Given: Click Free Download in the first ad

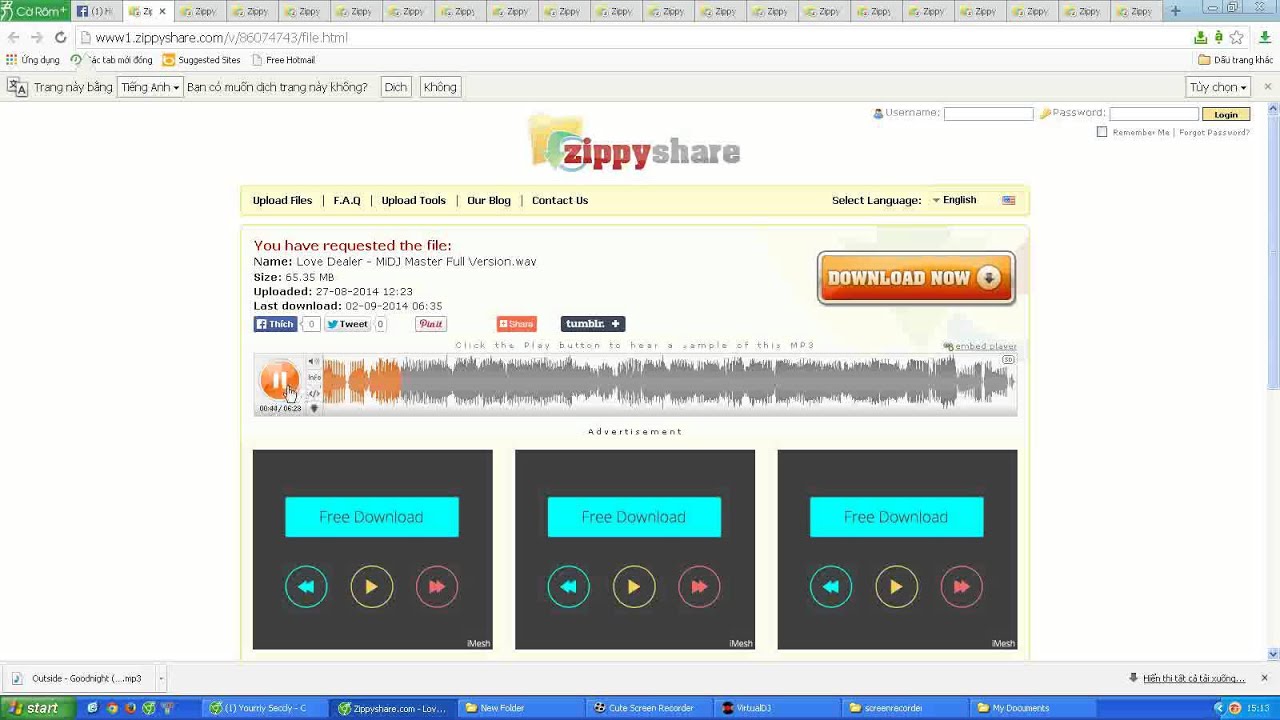Looking at the screenshot, I should (372, 517).
